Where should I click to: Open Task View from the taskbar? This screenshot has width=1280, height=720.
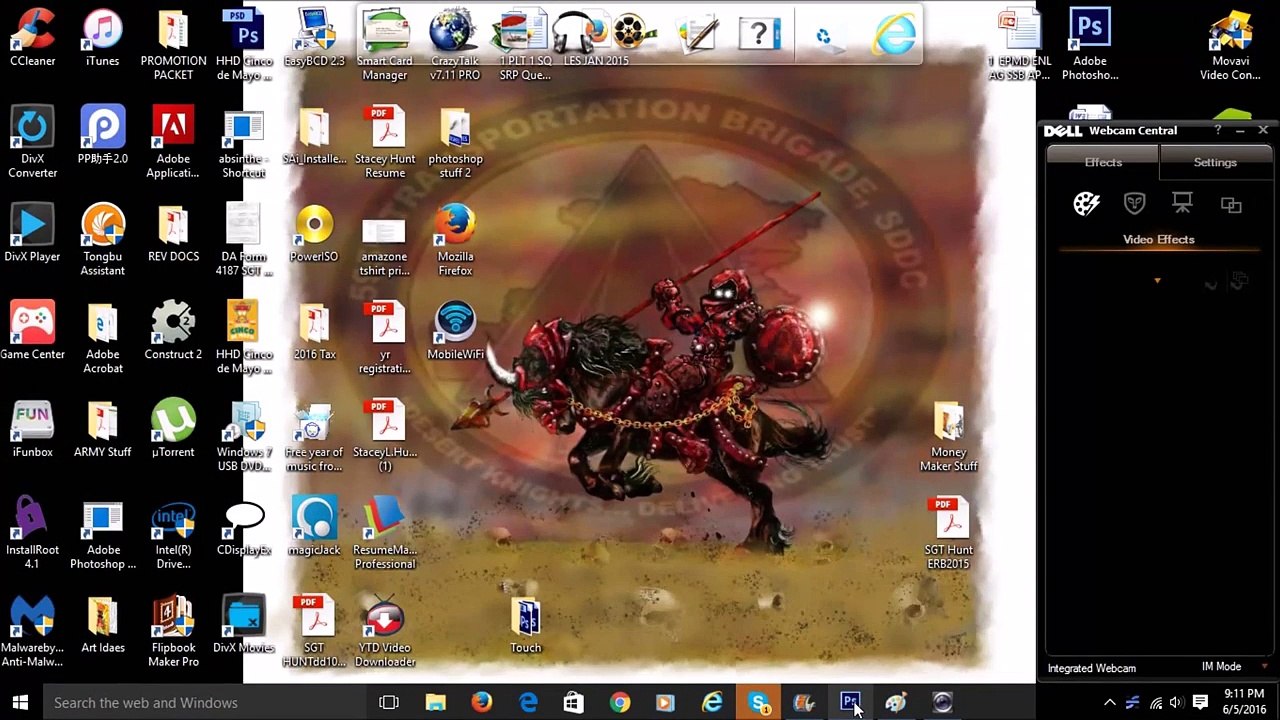point(389,702)
